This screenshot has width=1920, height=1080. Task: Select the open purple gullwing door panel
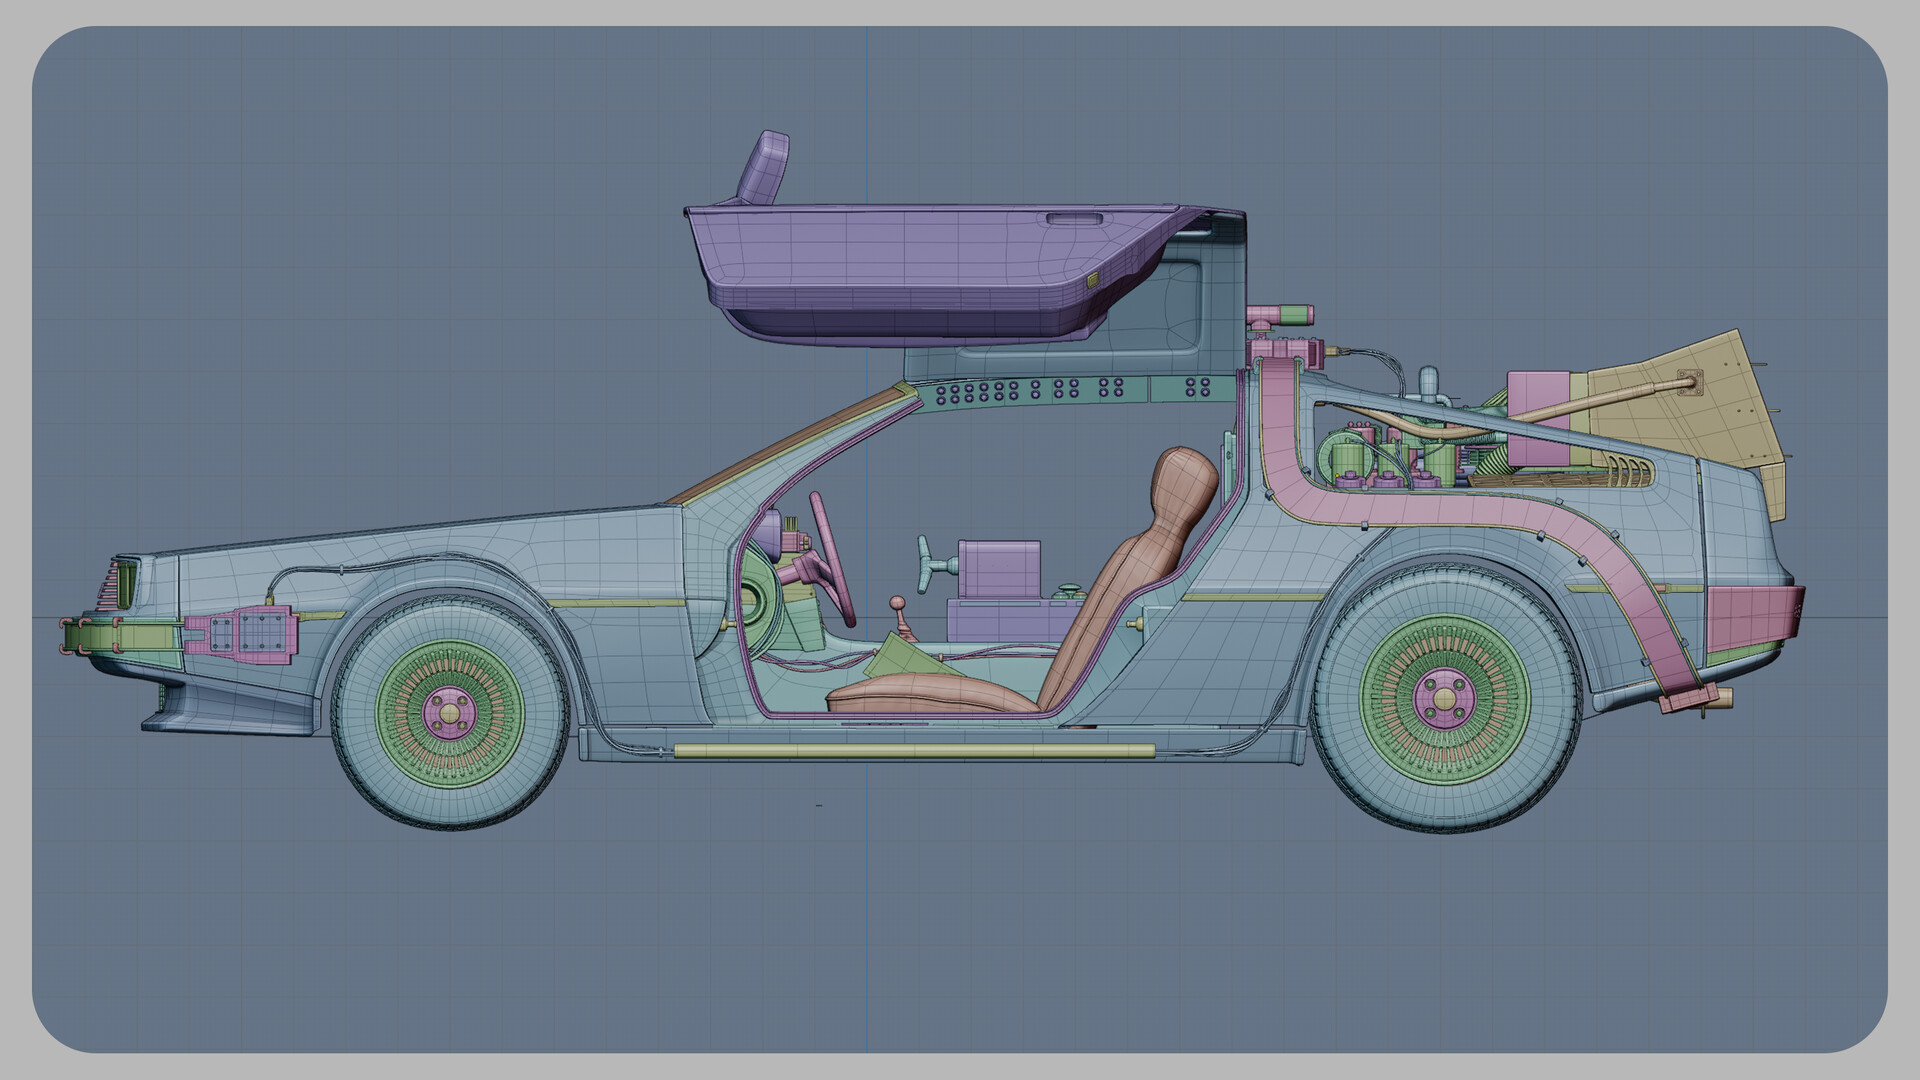(x=930, y=270)
